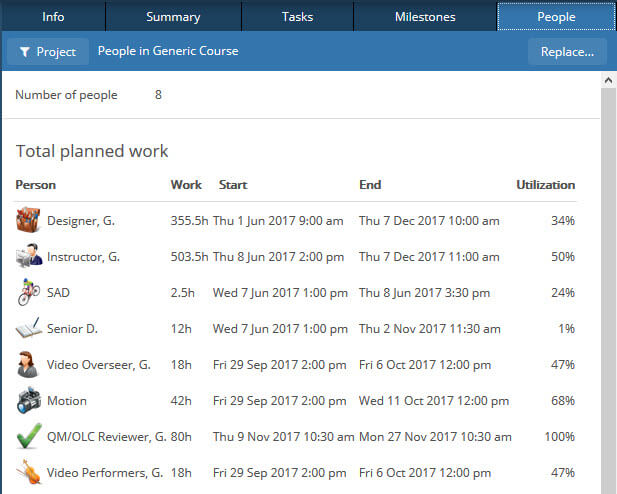Click the 68% utilization value
The width and height of the screenshot is (617, 494).
tap(563, 401)
